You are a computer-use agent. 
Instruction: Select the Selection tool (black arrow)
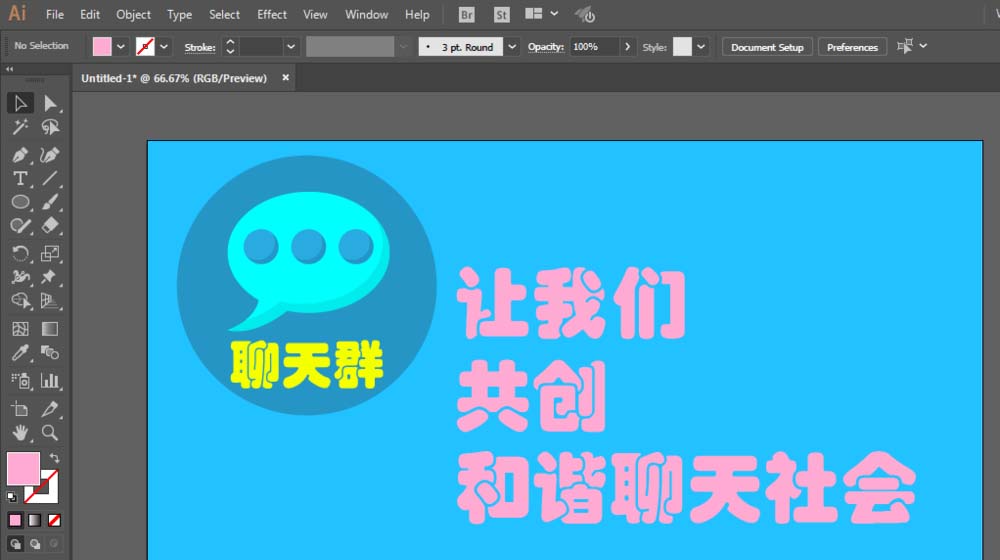coord(20,103)
